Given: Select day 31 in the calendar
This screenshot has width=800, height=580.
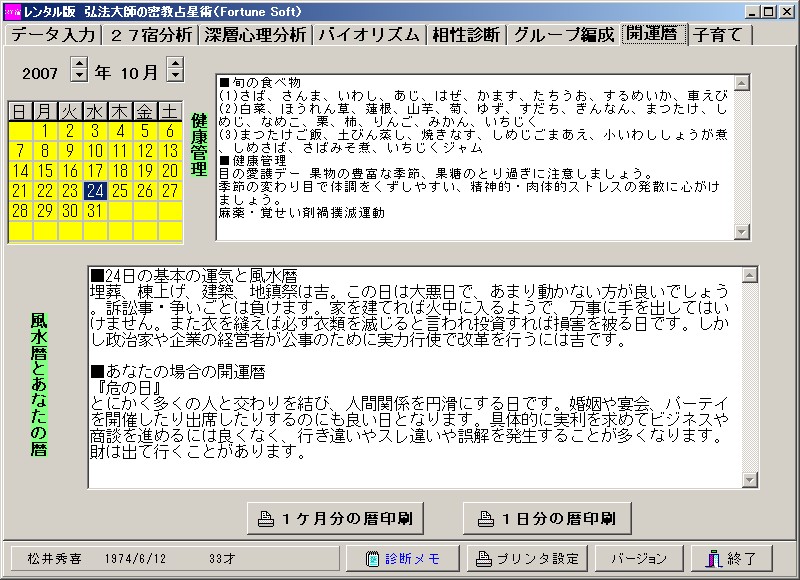Looking at the screenshot, I should (x=95, y=211).
